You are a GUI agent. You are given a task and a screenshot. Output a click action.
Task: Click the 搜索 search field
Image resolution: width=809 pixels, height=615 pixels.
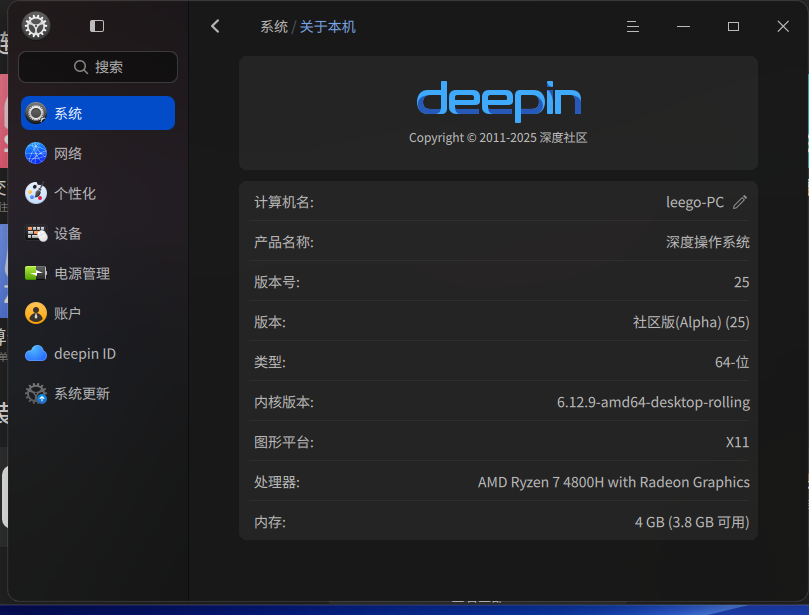[98, 67]
